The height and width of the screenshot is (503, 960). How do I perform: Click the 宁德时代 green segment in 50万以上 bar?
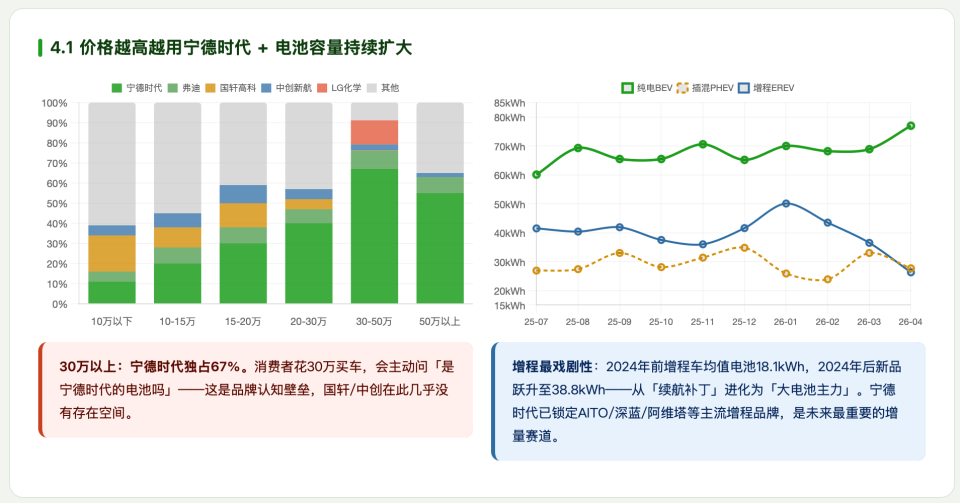(x=440, y=248)
